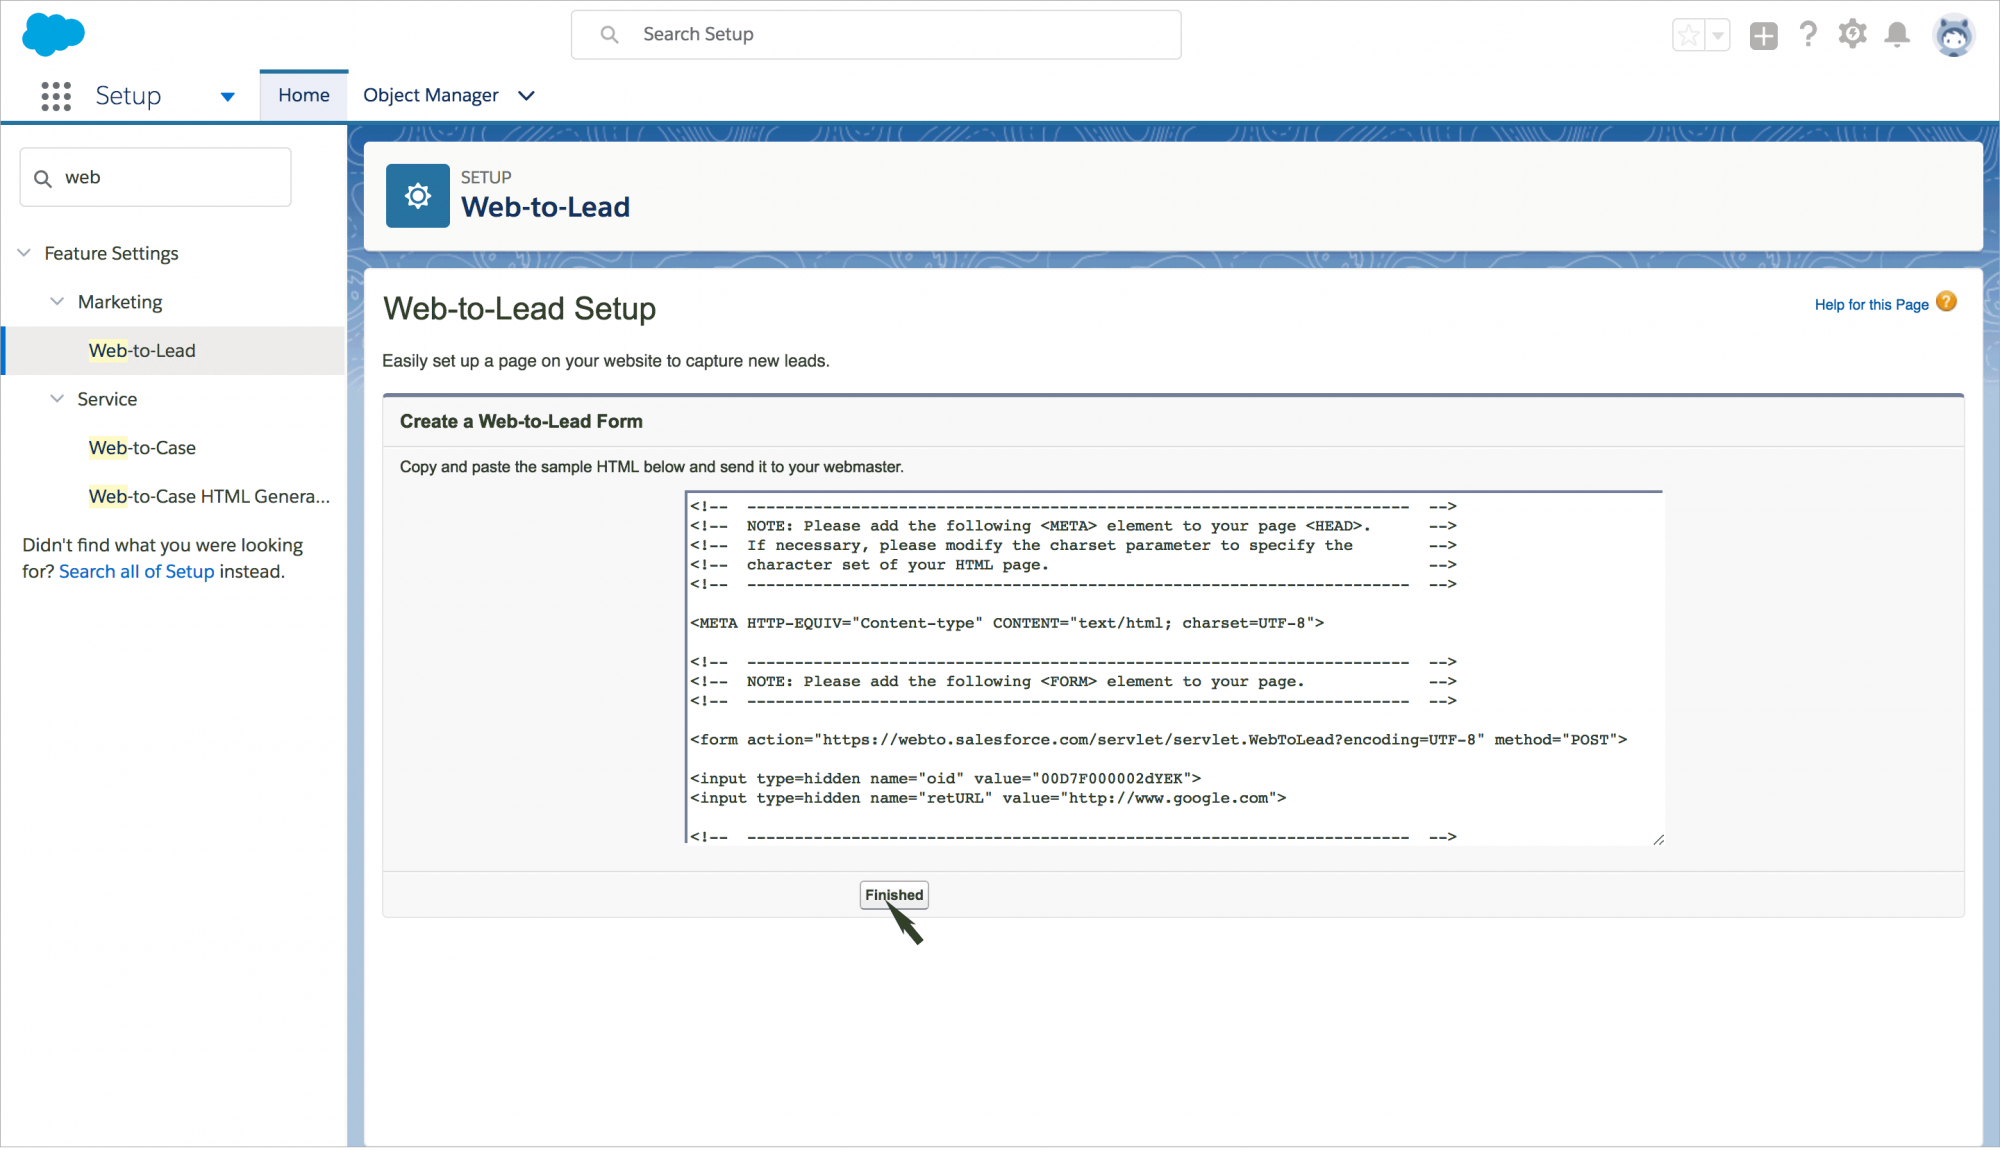Collapse the Service tree node
This screenshot has width=2000, height=1150.
pyautogui.click(x=58, y=399)
